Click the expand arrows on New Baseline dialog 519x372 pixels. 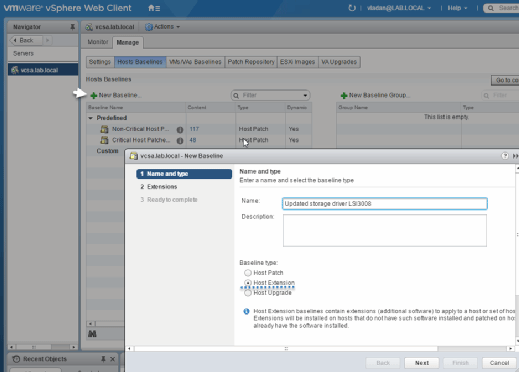pos(515,156)
